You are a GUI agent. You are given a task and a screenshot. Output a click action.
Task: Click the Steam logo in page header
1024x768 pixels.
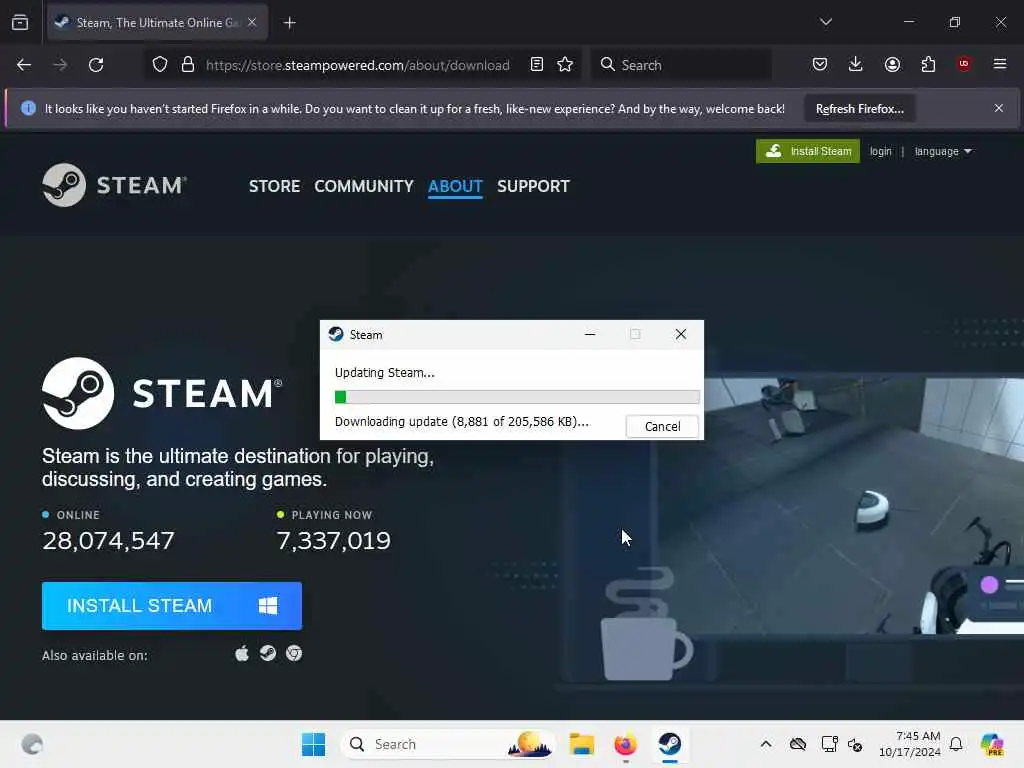coord(114,185)
